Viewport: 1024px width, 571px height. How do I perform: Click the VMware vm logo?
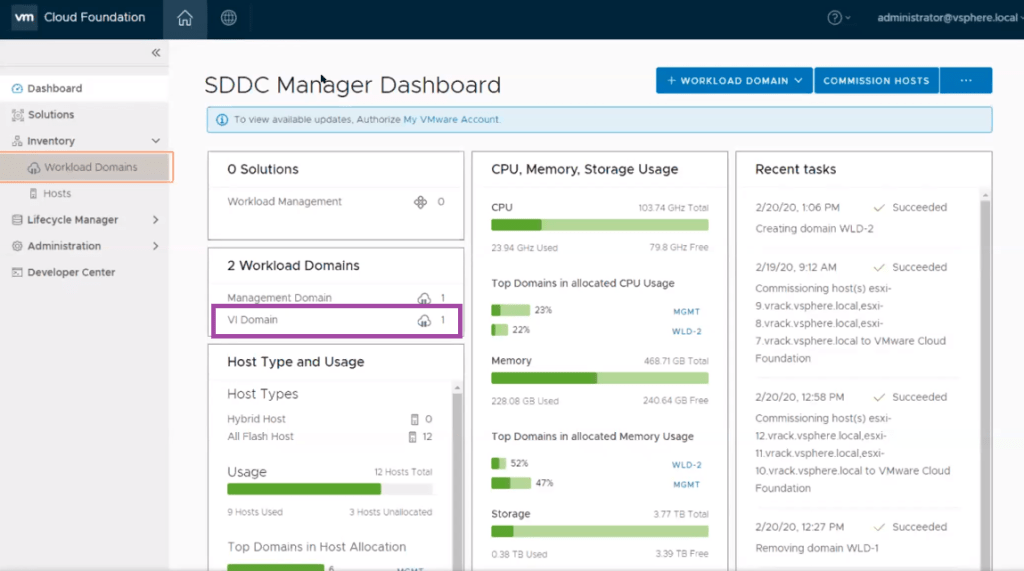24,17
